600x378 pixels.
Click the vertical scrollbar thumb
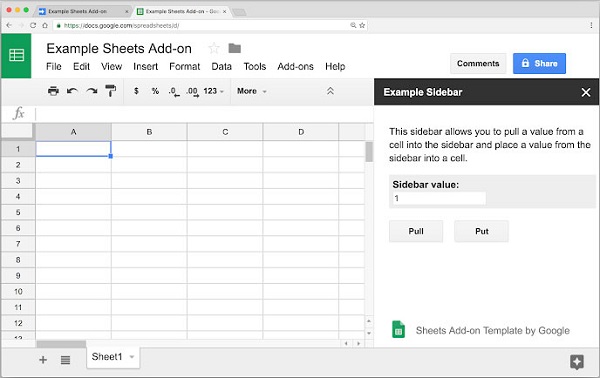pos(369,152)
